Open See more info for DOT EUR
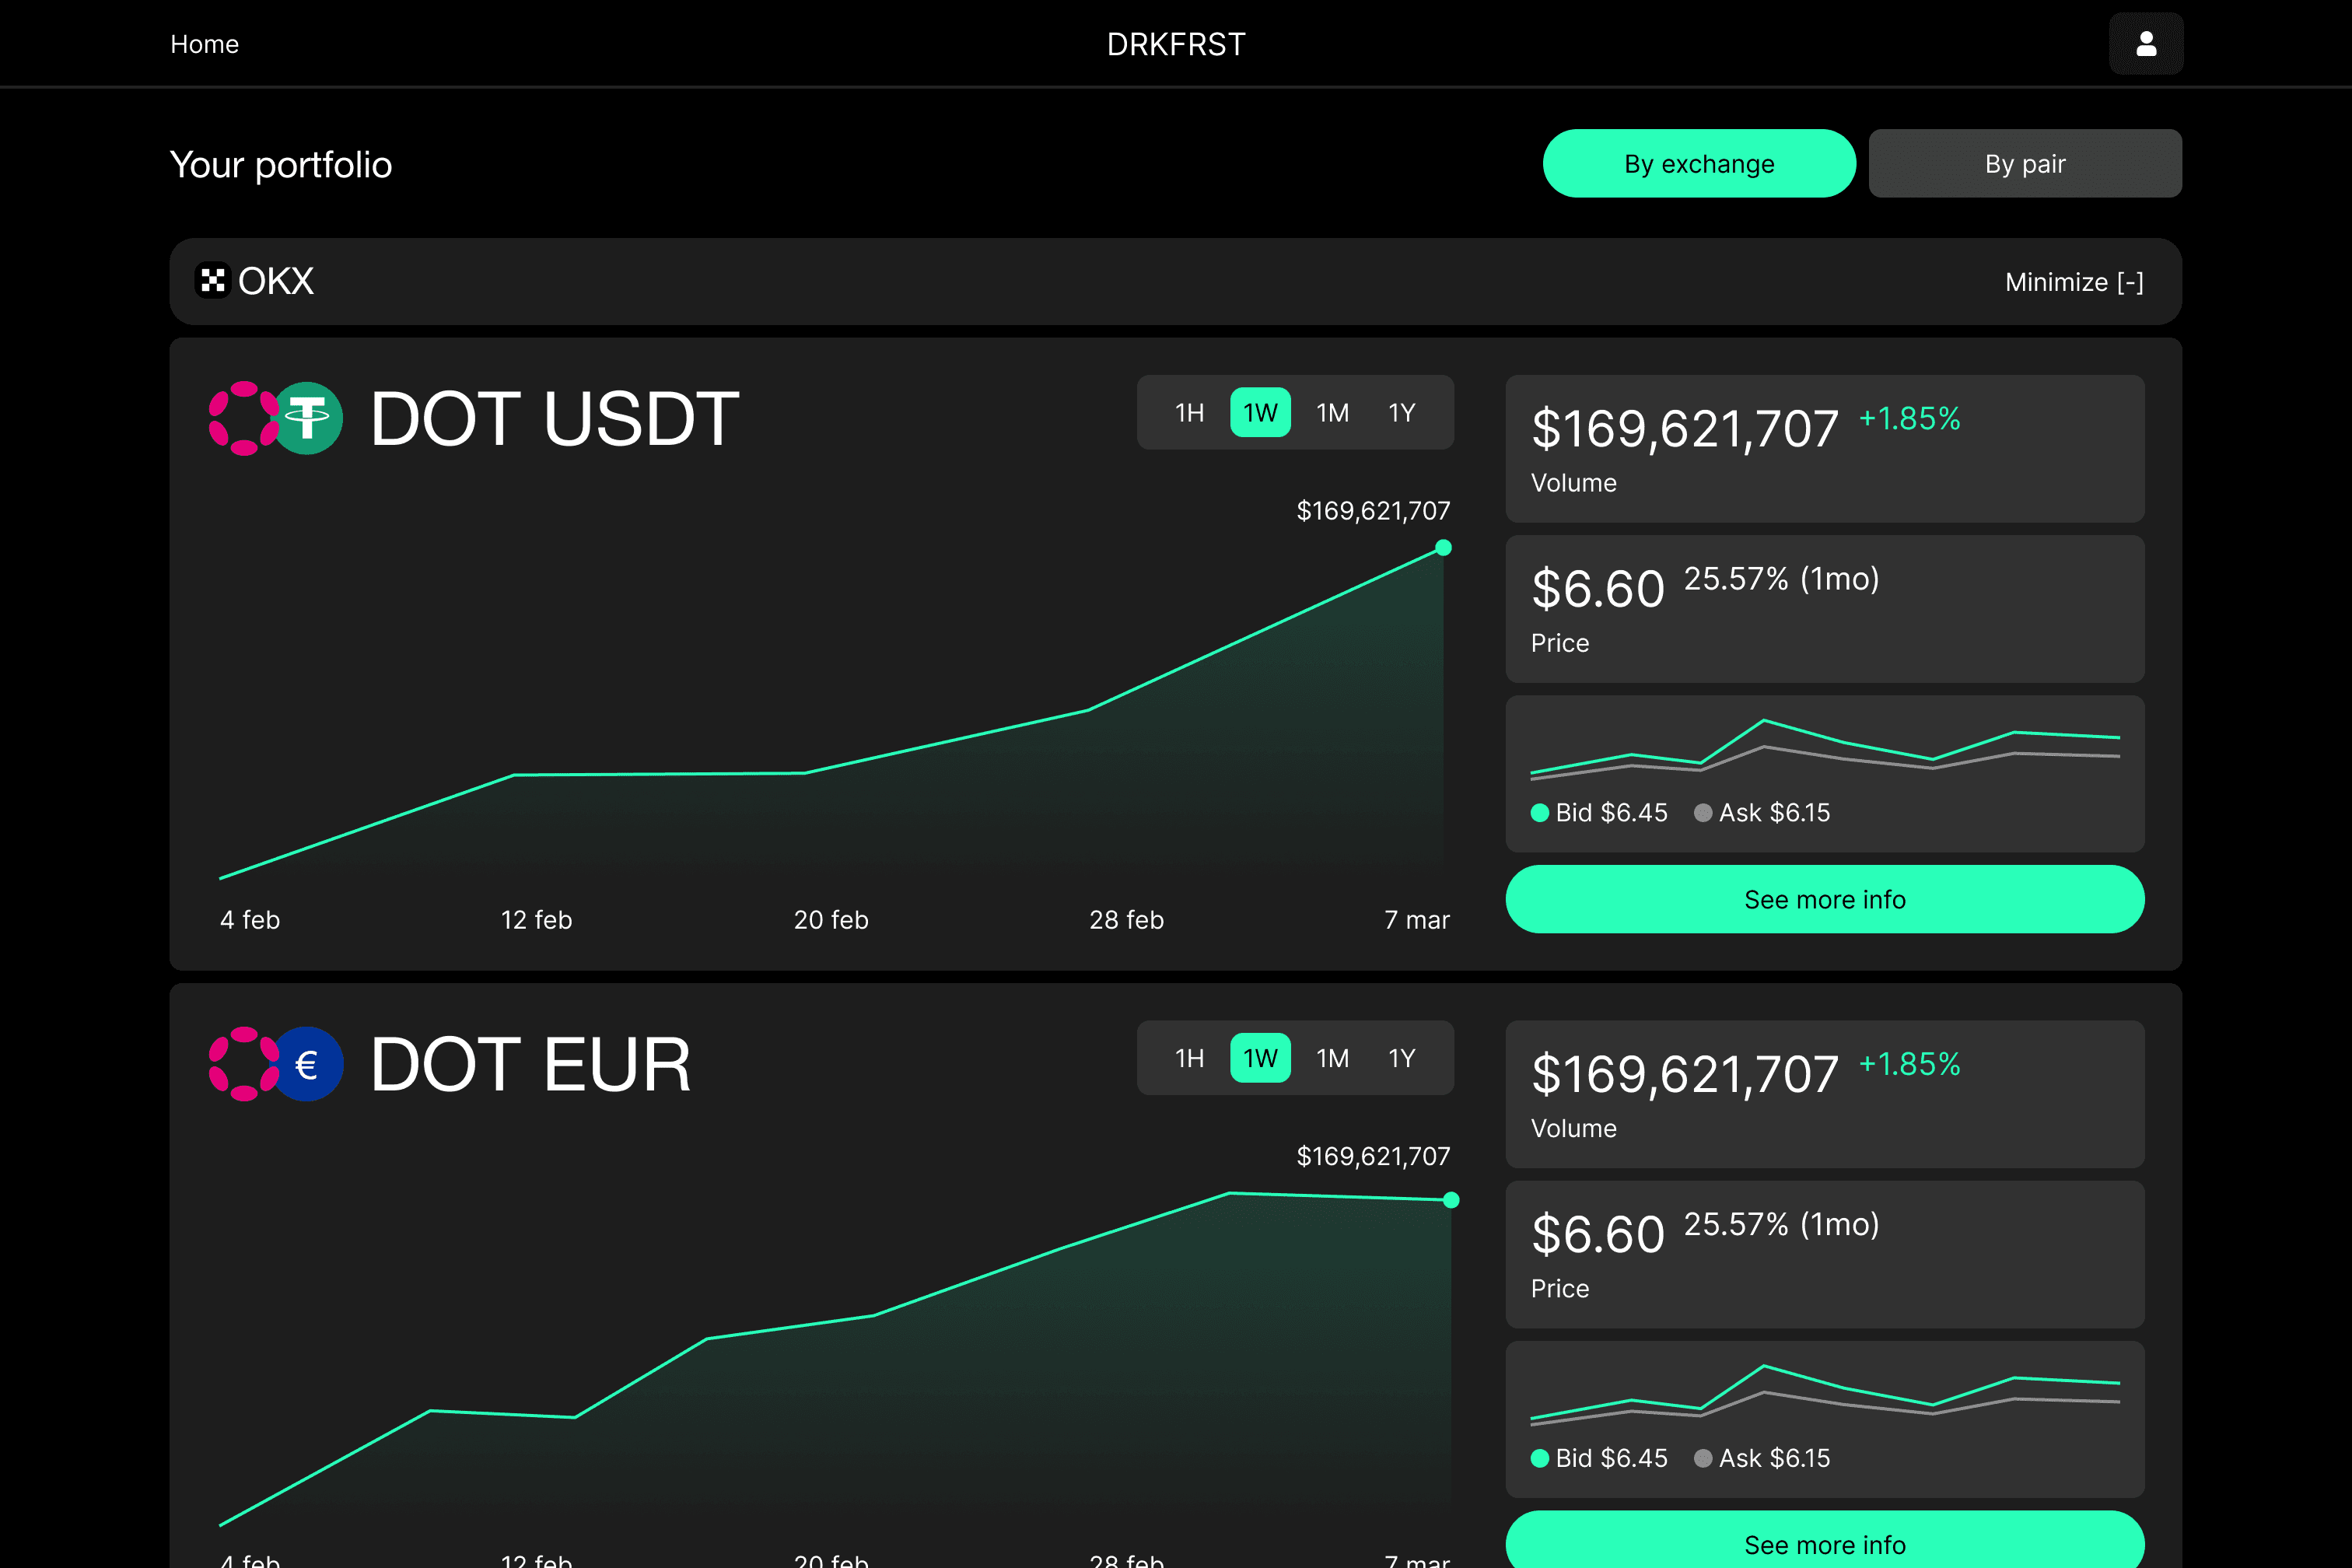The image size is (2352, 1568). [x=1825, y=1541]
